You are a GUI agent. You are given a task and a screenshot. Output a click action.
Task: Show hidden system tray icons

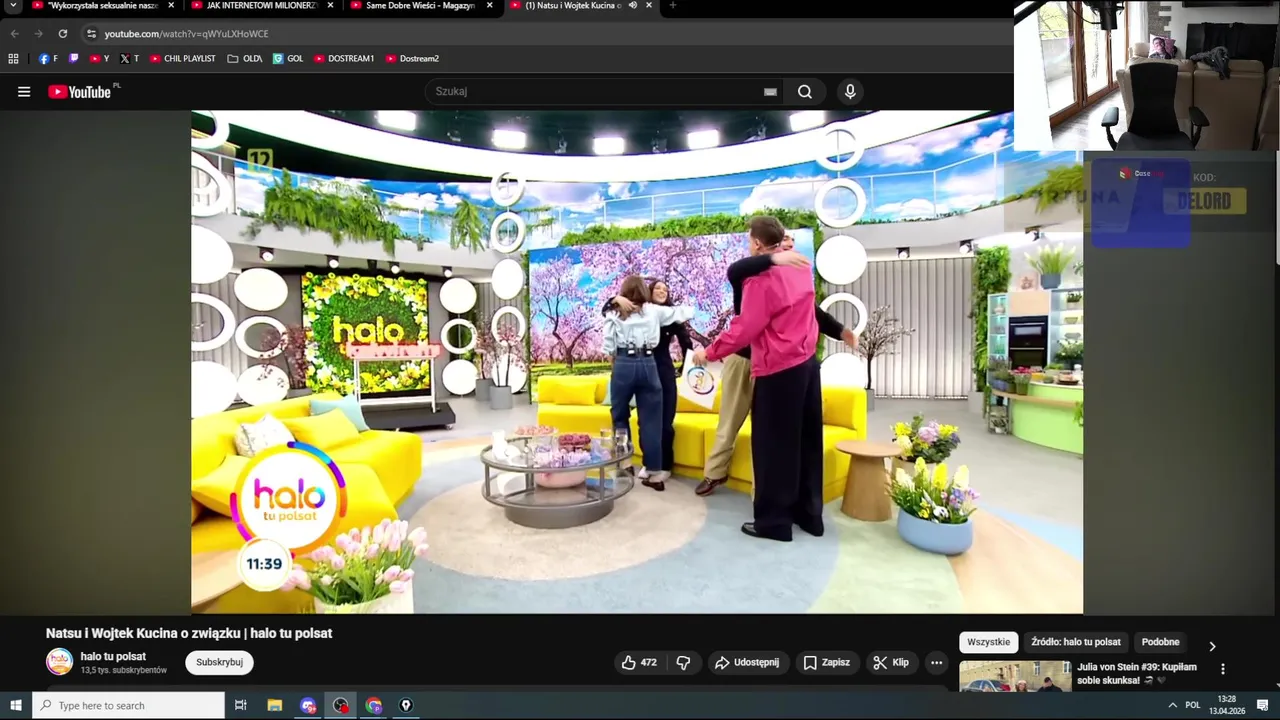point(1172,705)
